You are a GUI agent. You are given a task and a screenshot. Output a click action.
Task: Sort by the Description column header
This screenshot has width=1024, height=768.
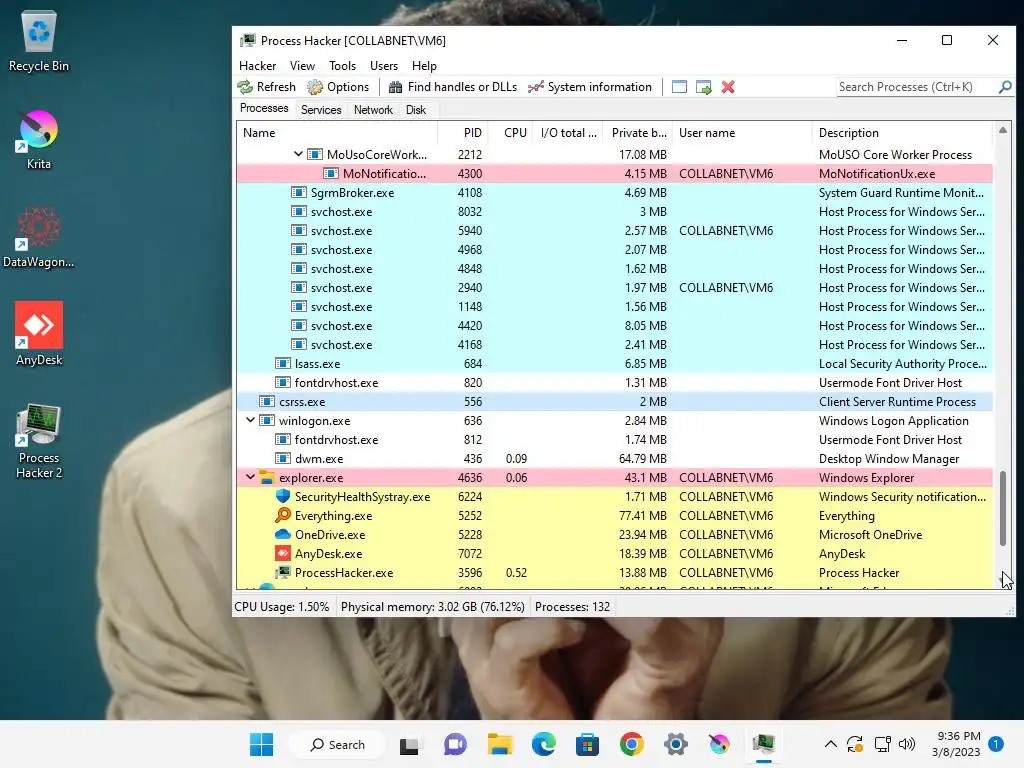903,133
